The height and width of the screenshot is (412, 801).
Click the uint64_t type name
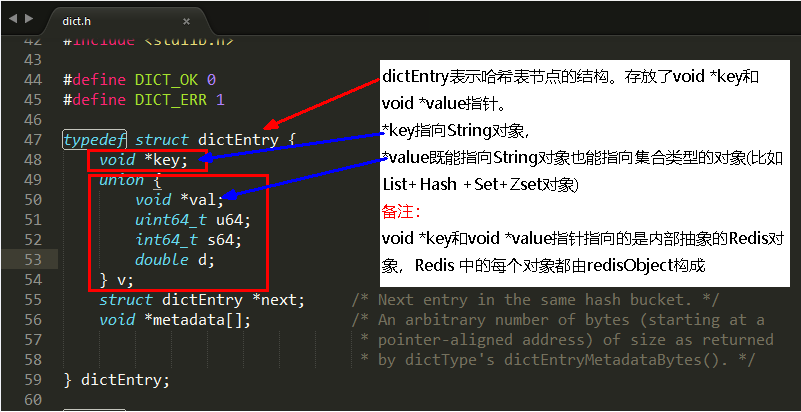tap(171, 220)
